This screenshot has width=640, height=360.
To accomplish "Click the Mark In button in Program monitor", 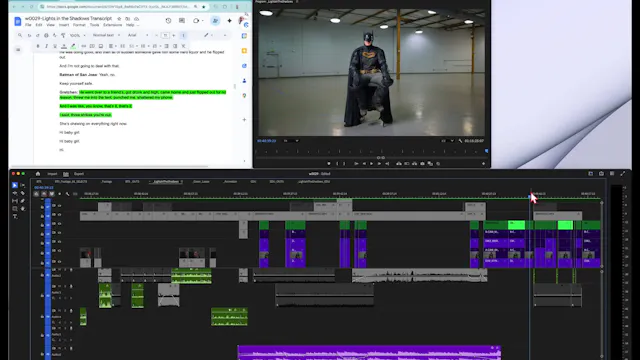I will 337,164.
